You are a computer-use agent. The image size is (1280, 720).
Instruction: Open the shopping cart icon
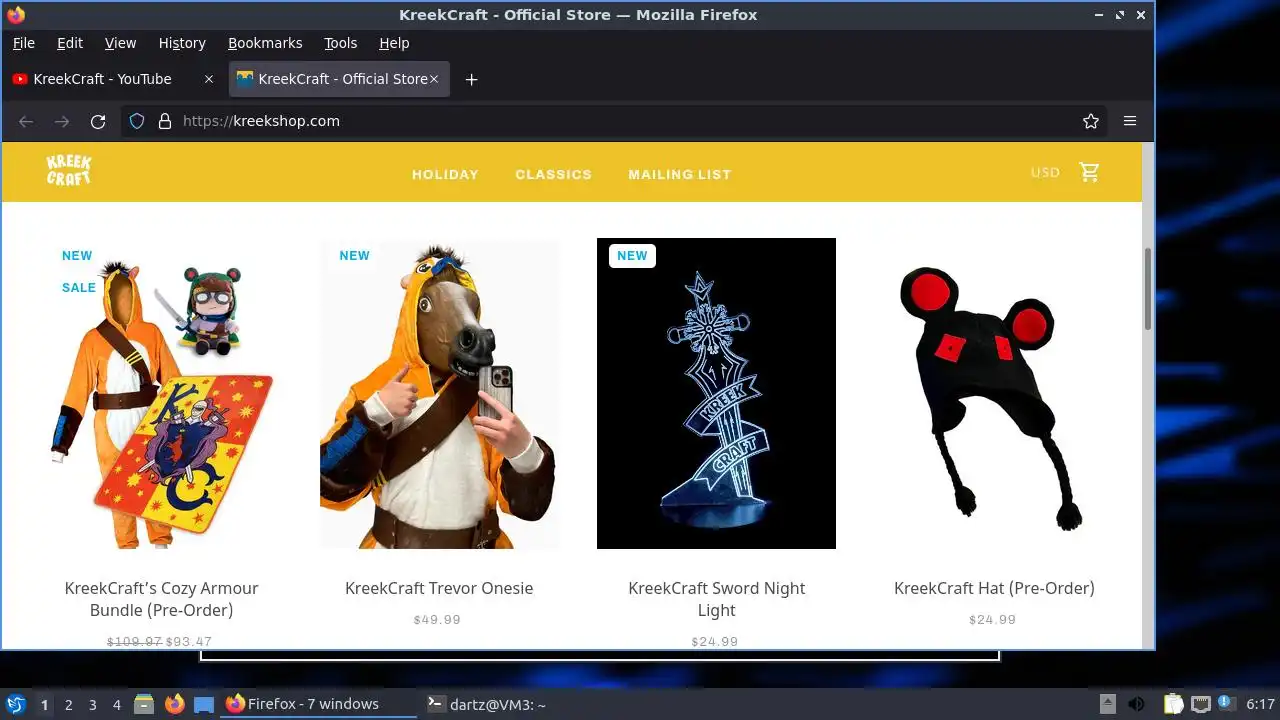coord(1090,172)
